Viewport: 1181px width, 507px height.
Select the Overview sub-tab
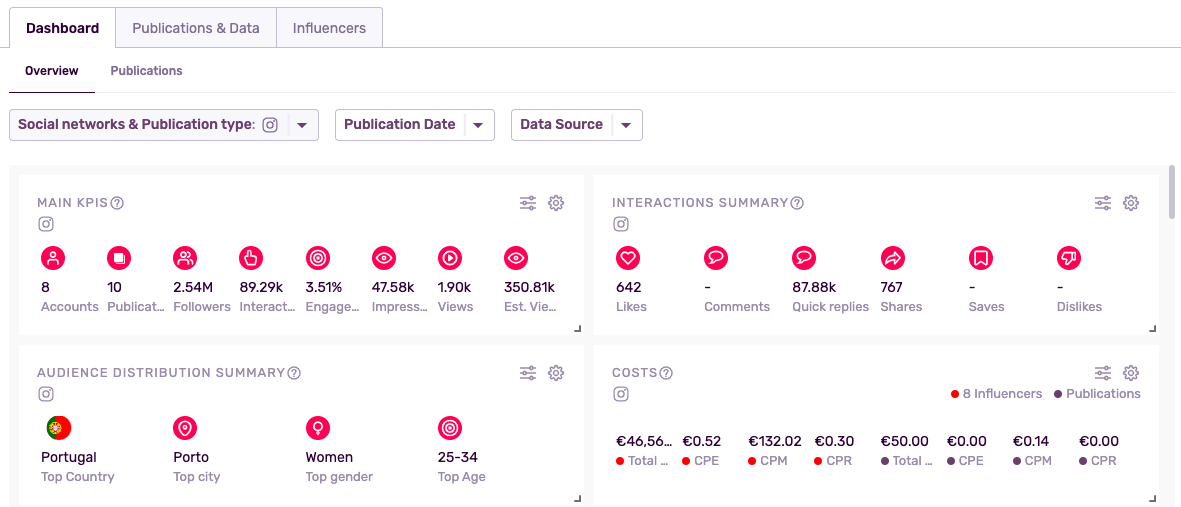pyautogui.click(x=52, y=71)
